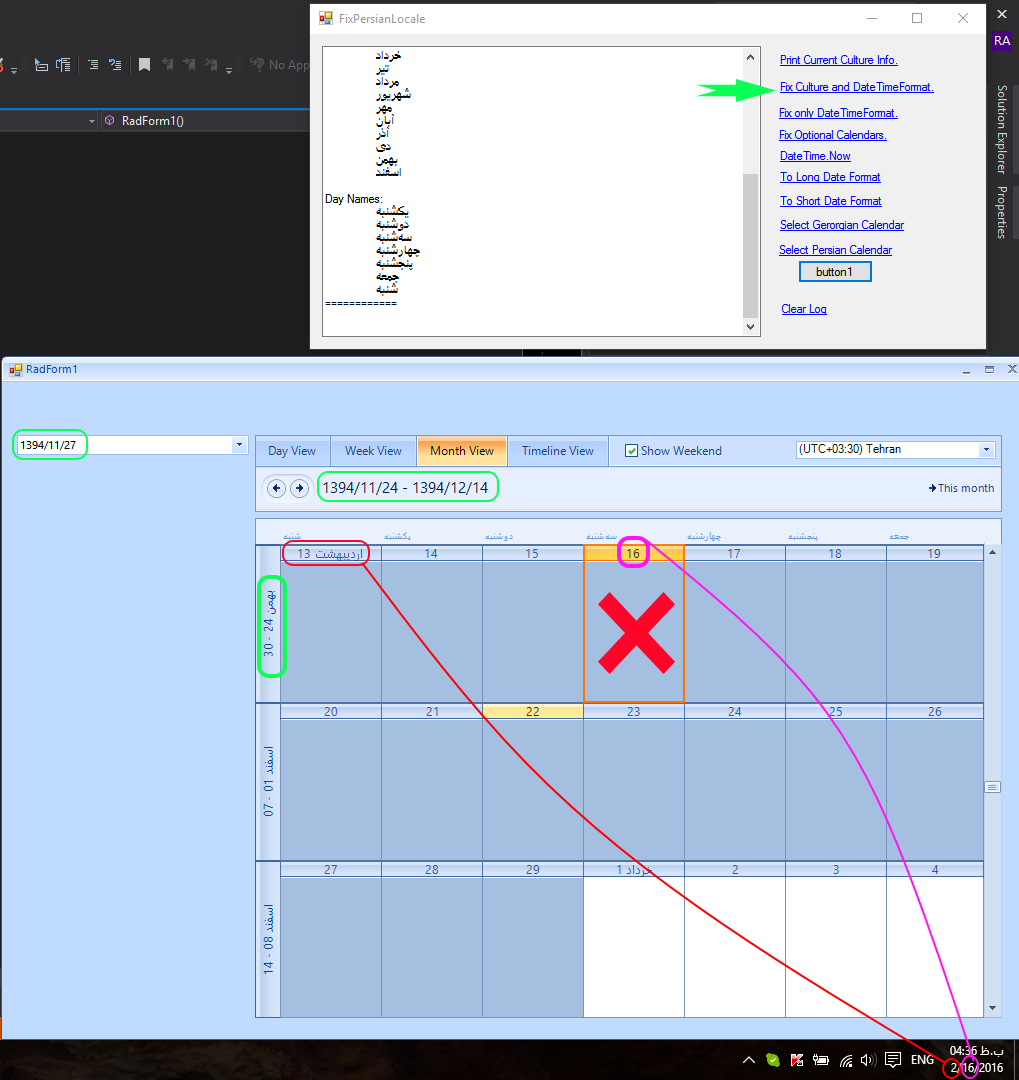The image size is (1019, 1080).
Task: Click the taskbar clock and date
Action: tap(976, 1059)
